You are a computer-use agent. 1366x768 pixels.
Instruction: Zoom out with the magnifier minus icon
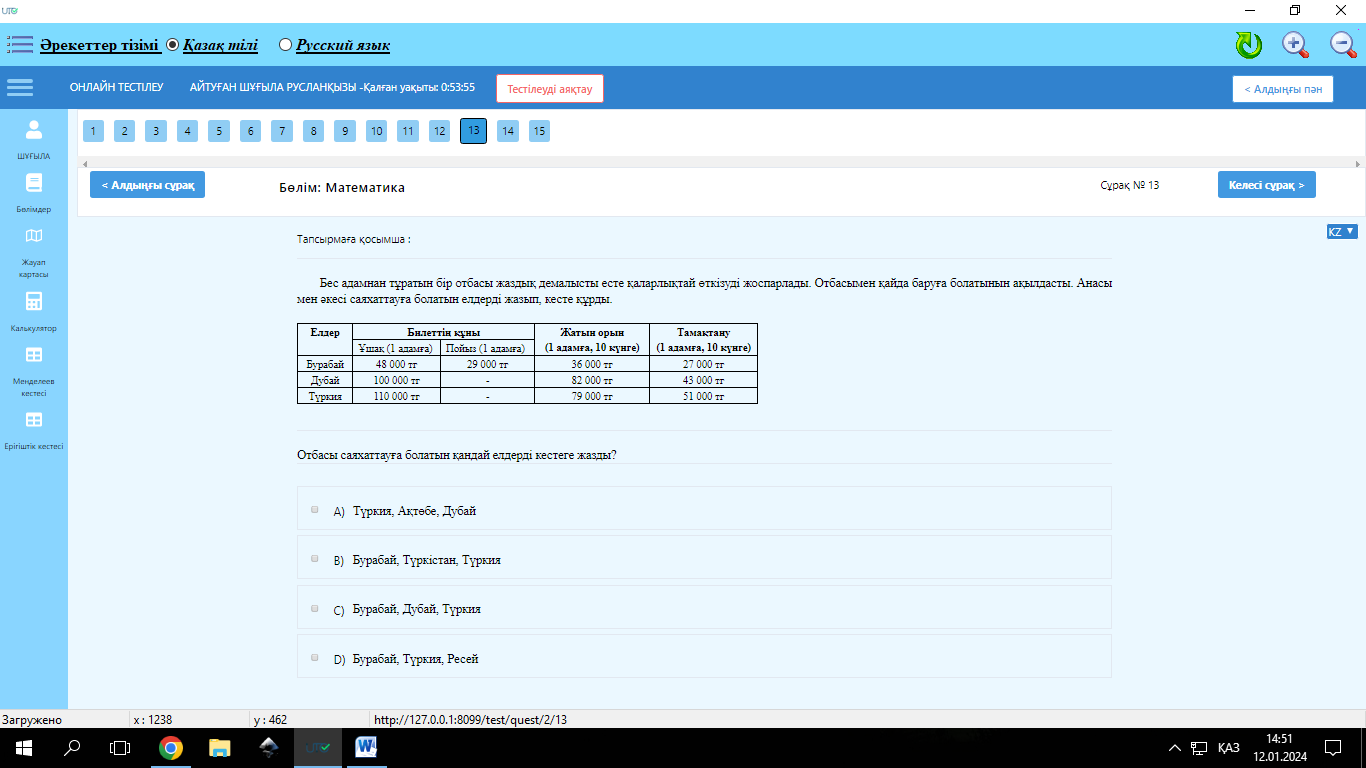pos(1343,44)
